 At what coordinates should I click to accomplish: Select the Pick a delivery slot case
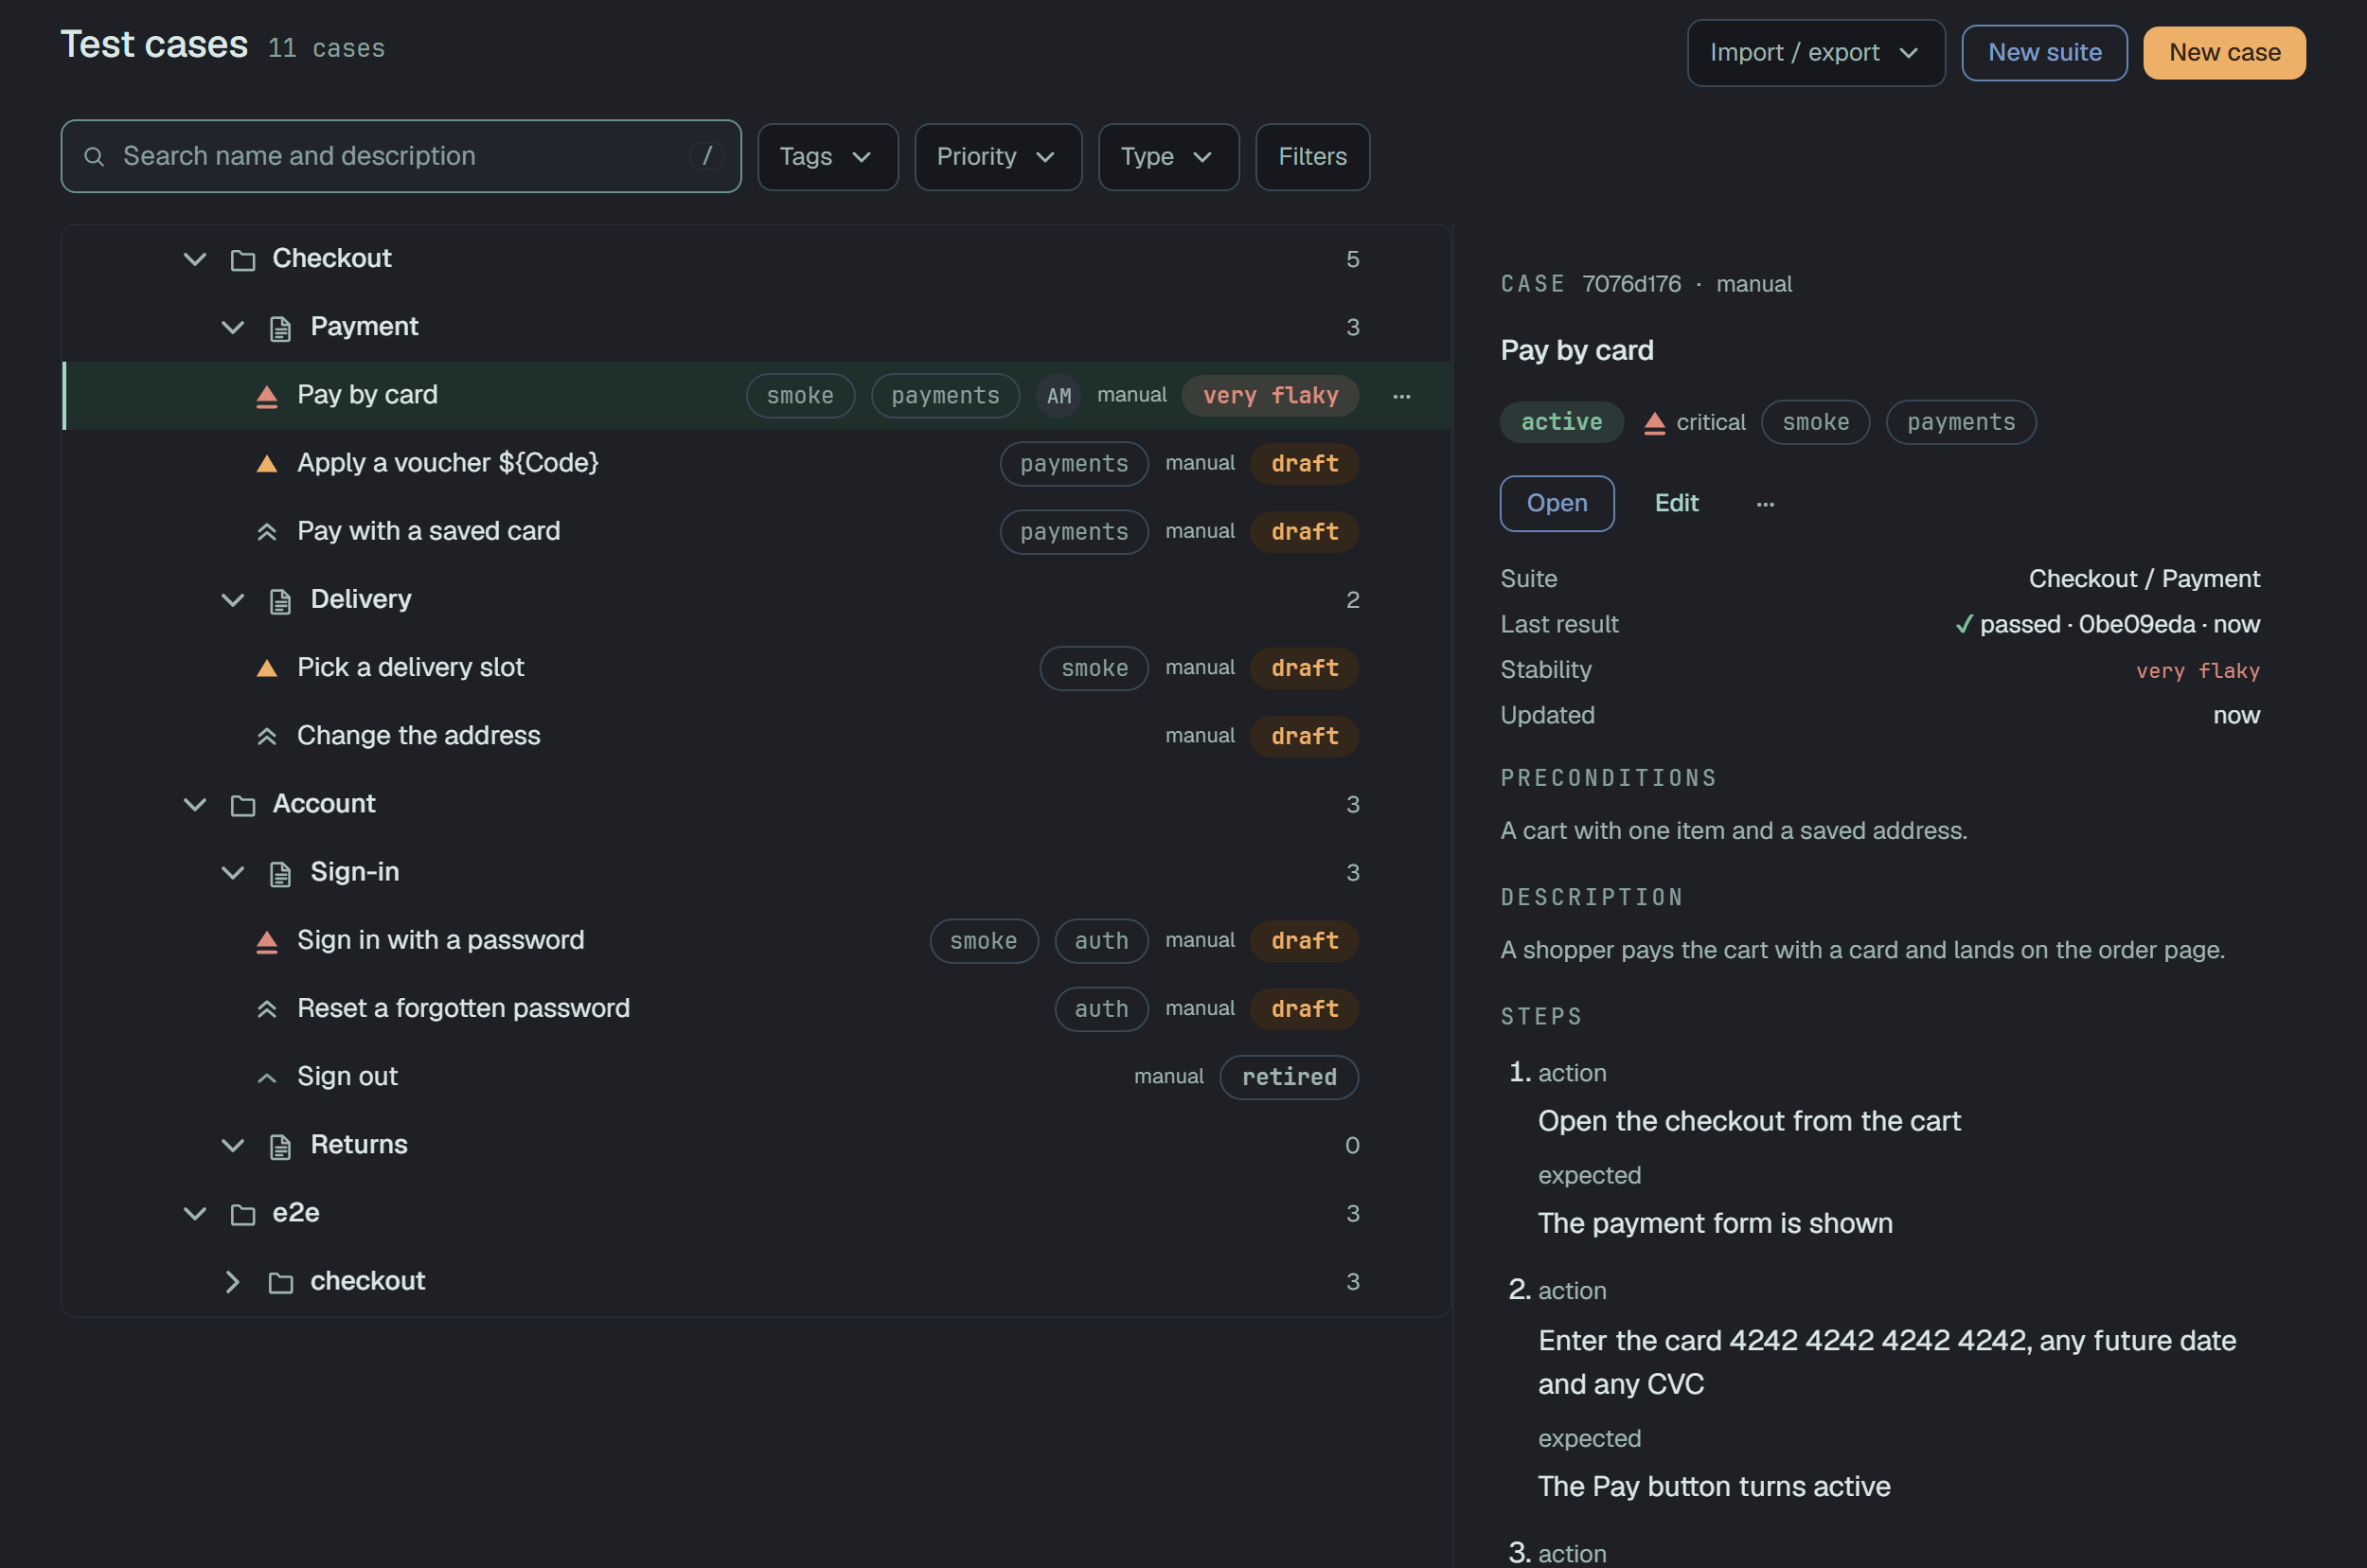coord(757,668)
